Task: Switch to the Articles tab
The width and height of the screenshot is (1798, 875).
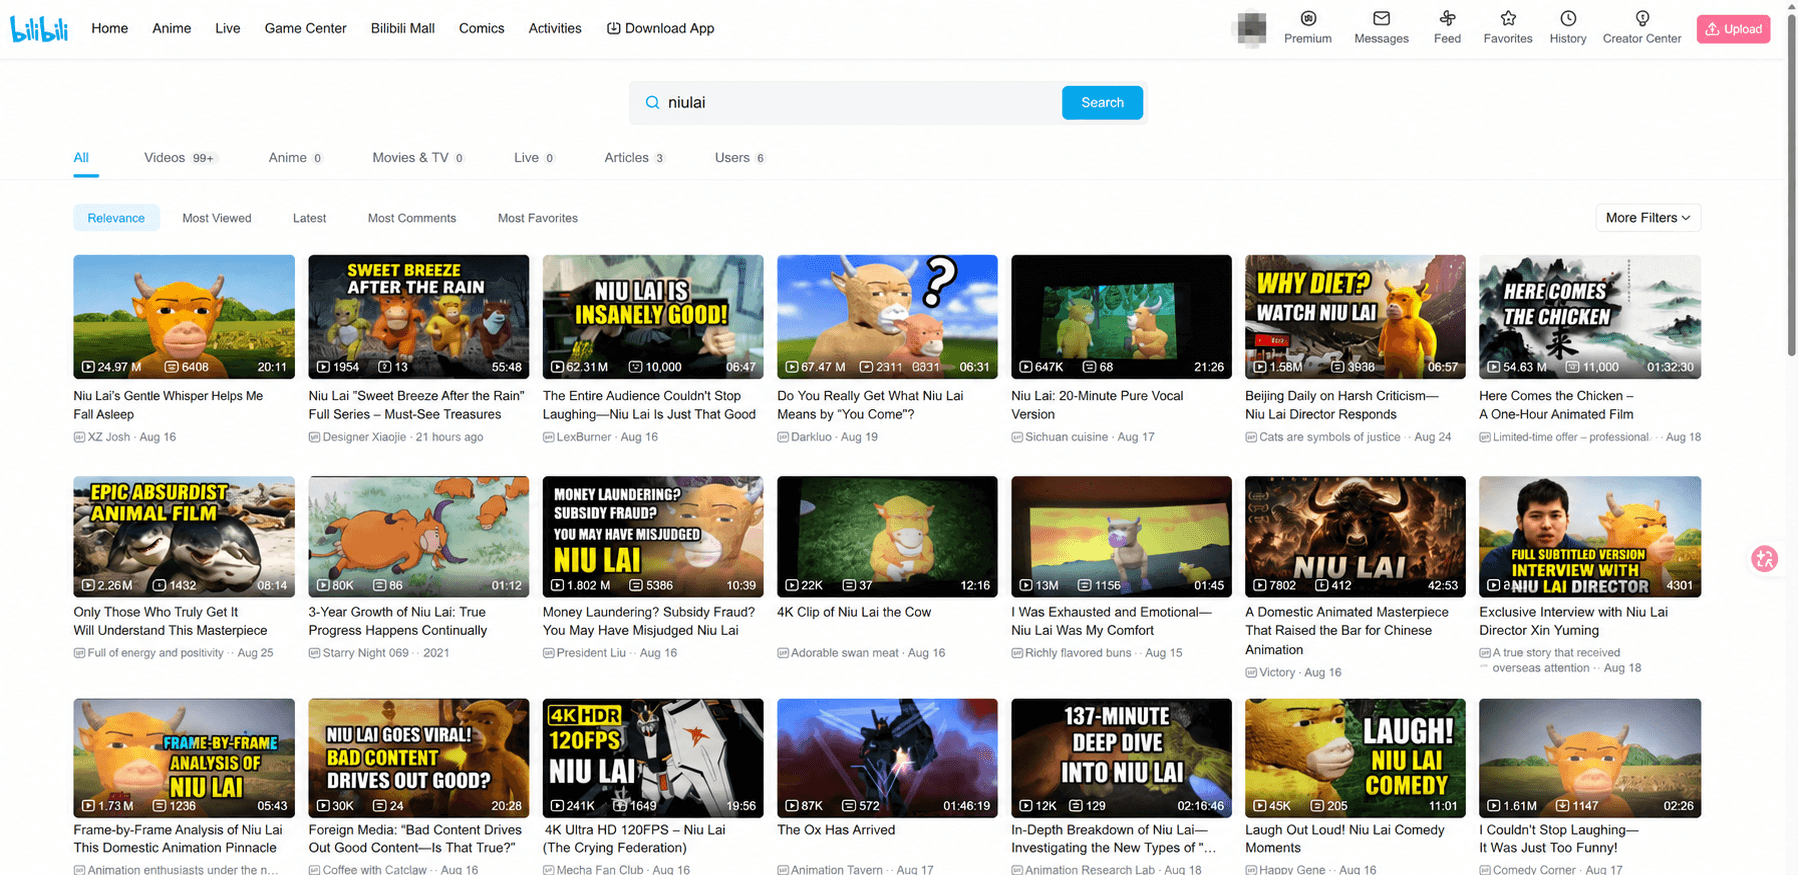Action: coord(635,158)
